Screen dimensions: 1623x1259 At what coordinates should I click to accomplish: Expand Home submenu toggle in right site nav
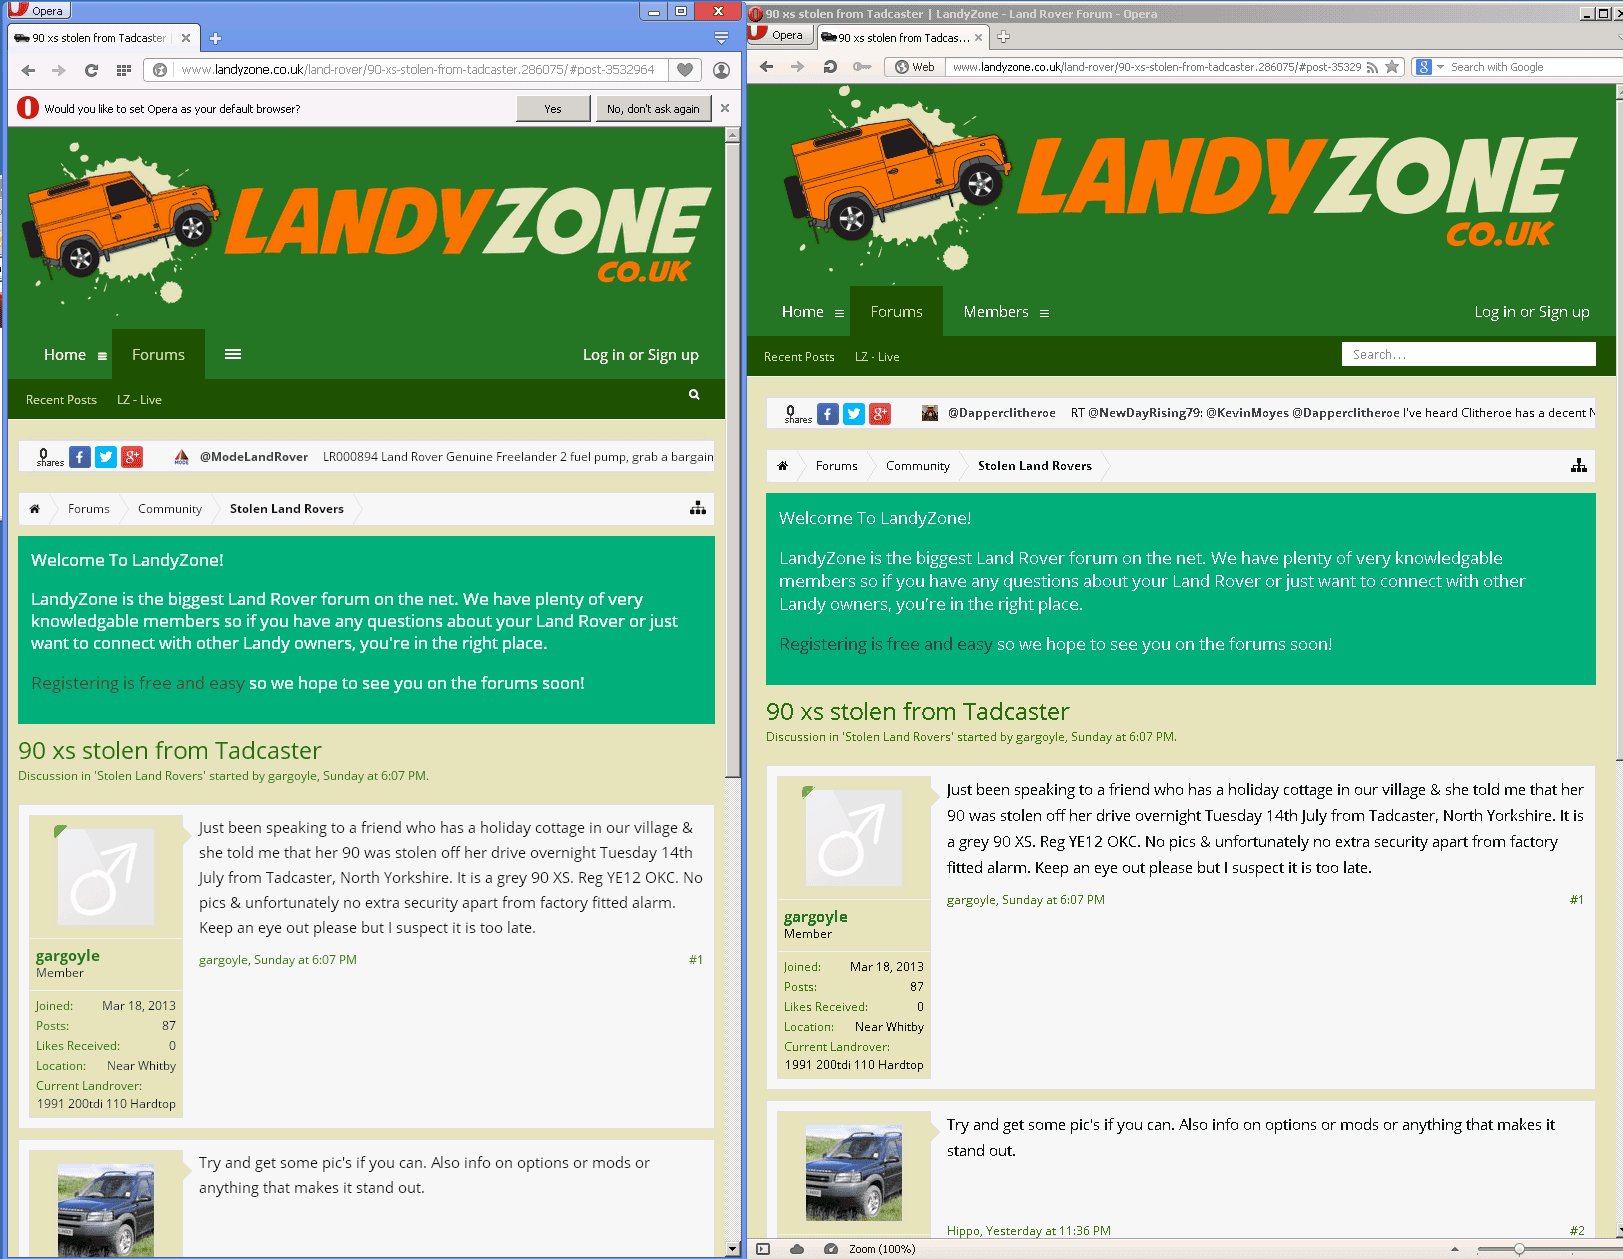[839, 313]
